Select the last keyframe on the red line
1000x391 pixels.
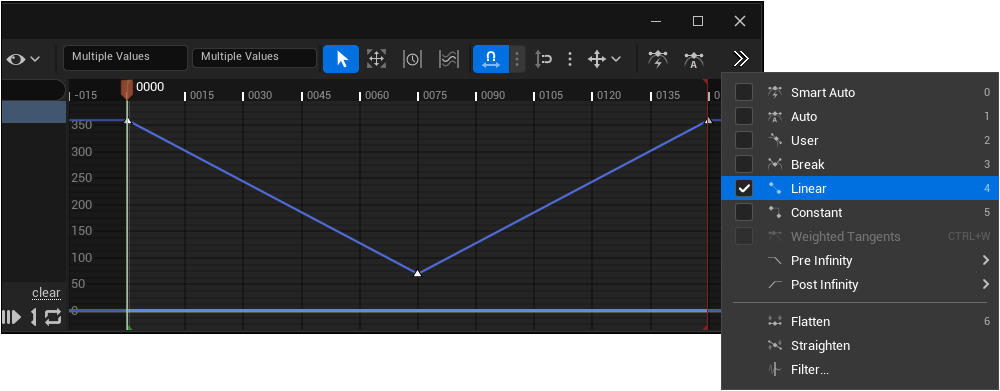[707, 120]
